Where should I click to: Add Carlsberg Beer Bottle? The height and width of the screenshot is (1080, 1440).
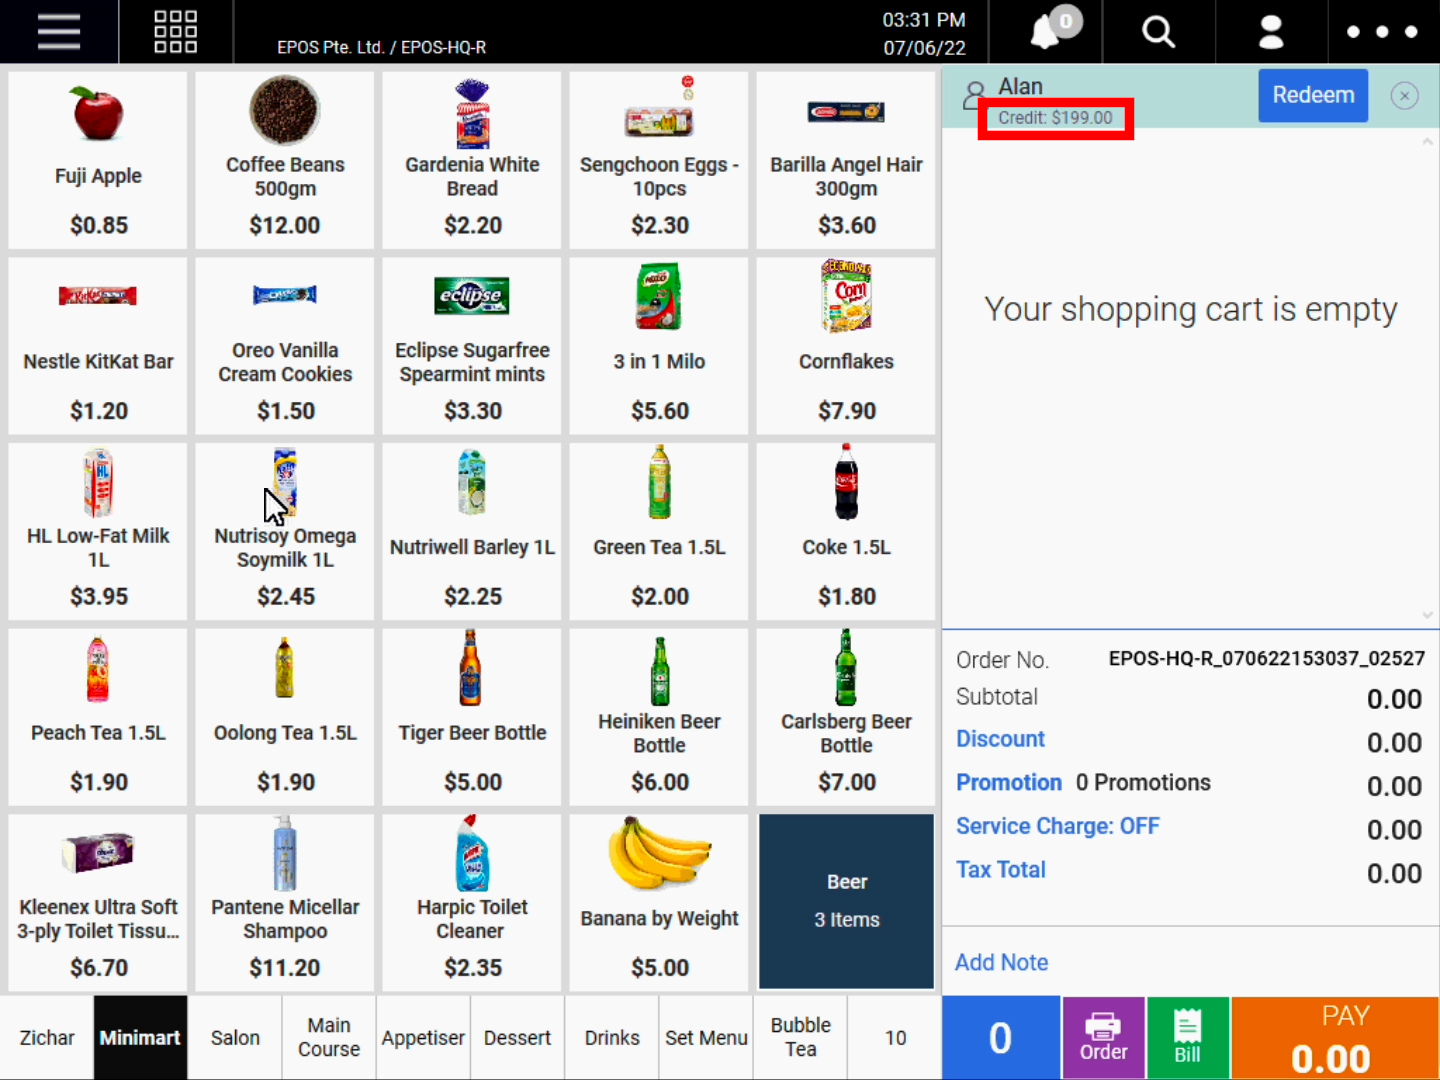point(846,717)
